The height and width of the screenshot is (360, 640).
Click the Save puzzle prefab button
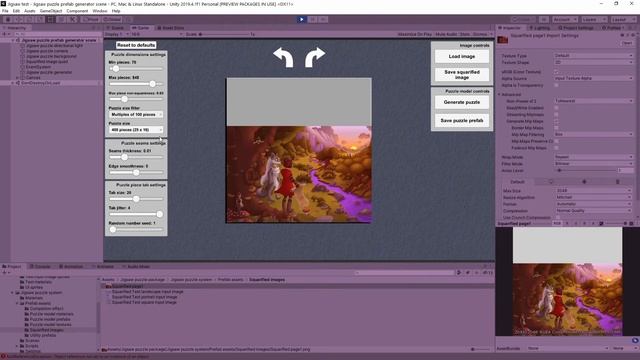coord(462,120)
